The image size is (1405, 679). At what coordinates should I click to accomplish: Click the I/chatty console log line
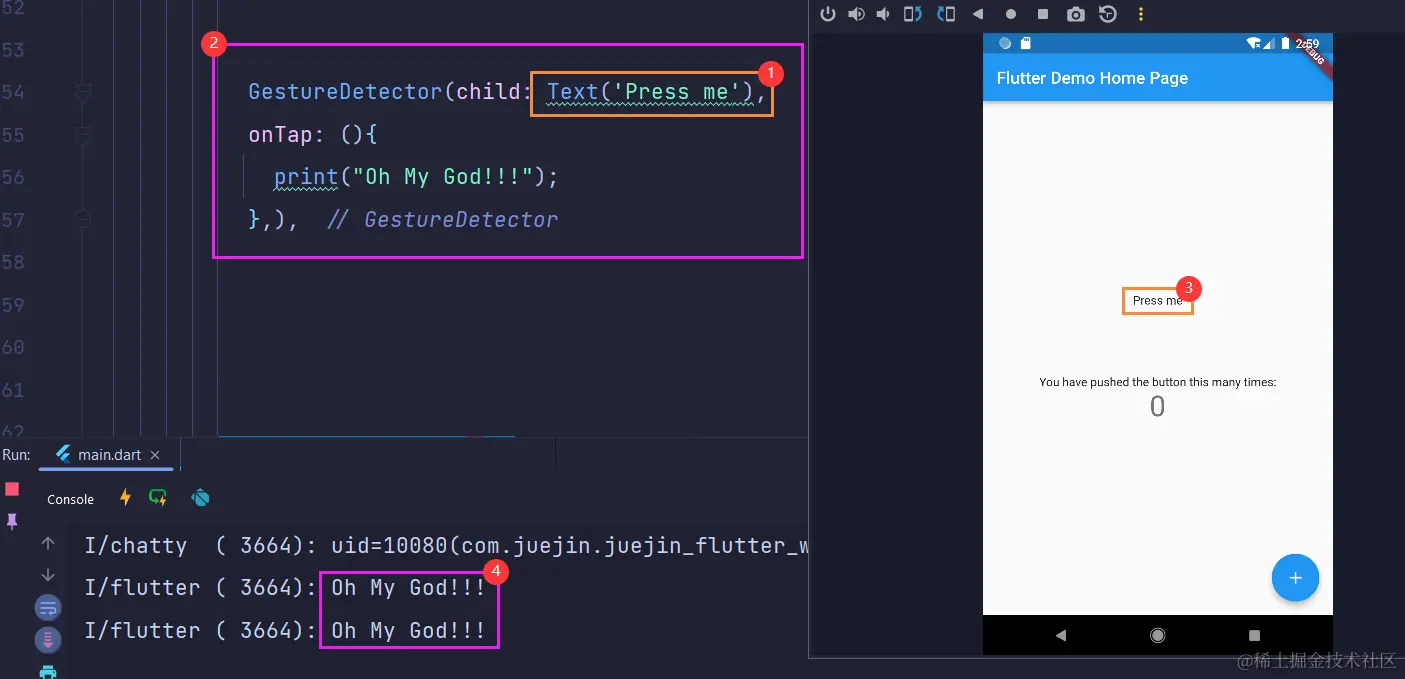(x=446, y=545)
